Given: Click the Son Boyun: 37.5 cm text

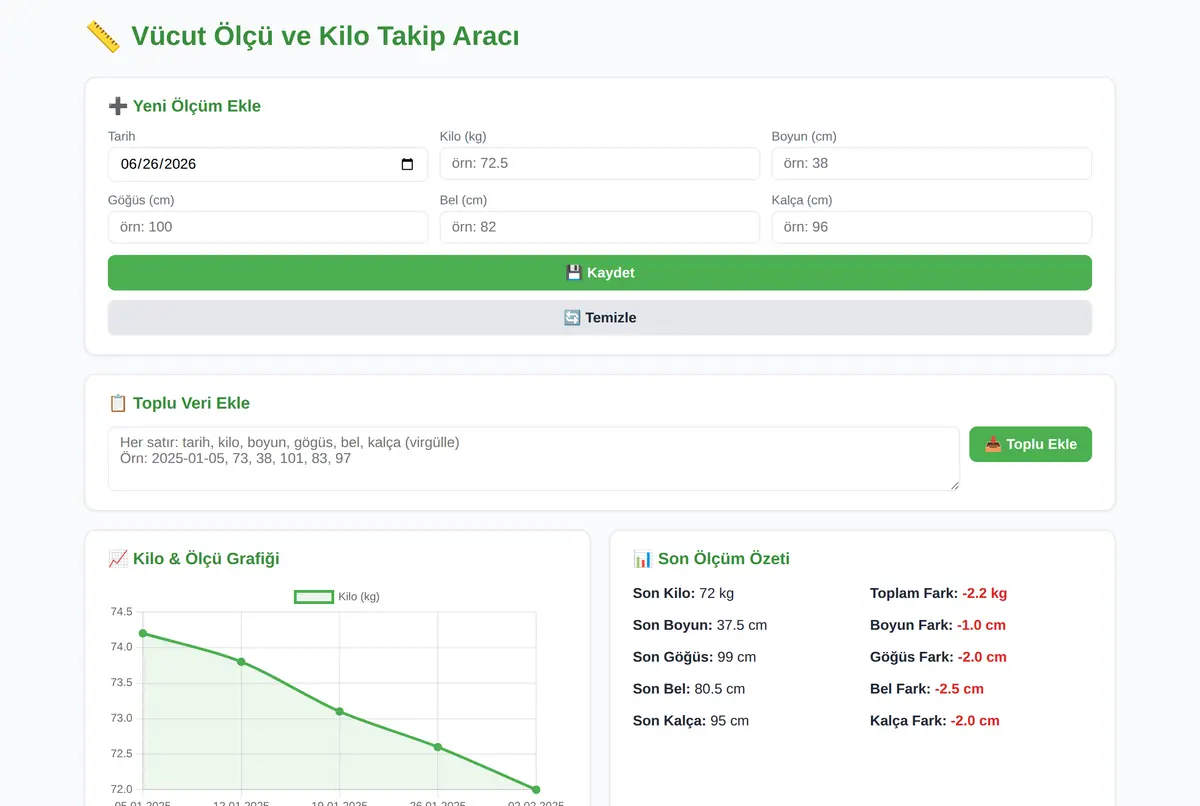Looking at the screenshot, I should 700,625.
